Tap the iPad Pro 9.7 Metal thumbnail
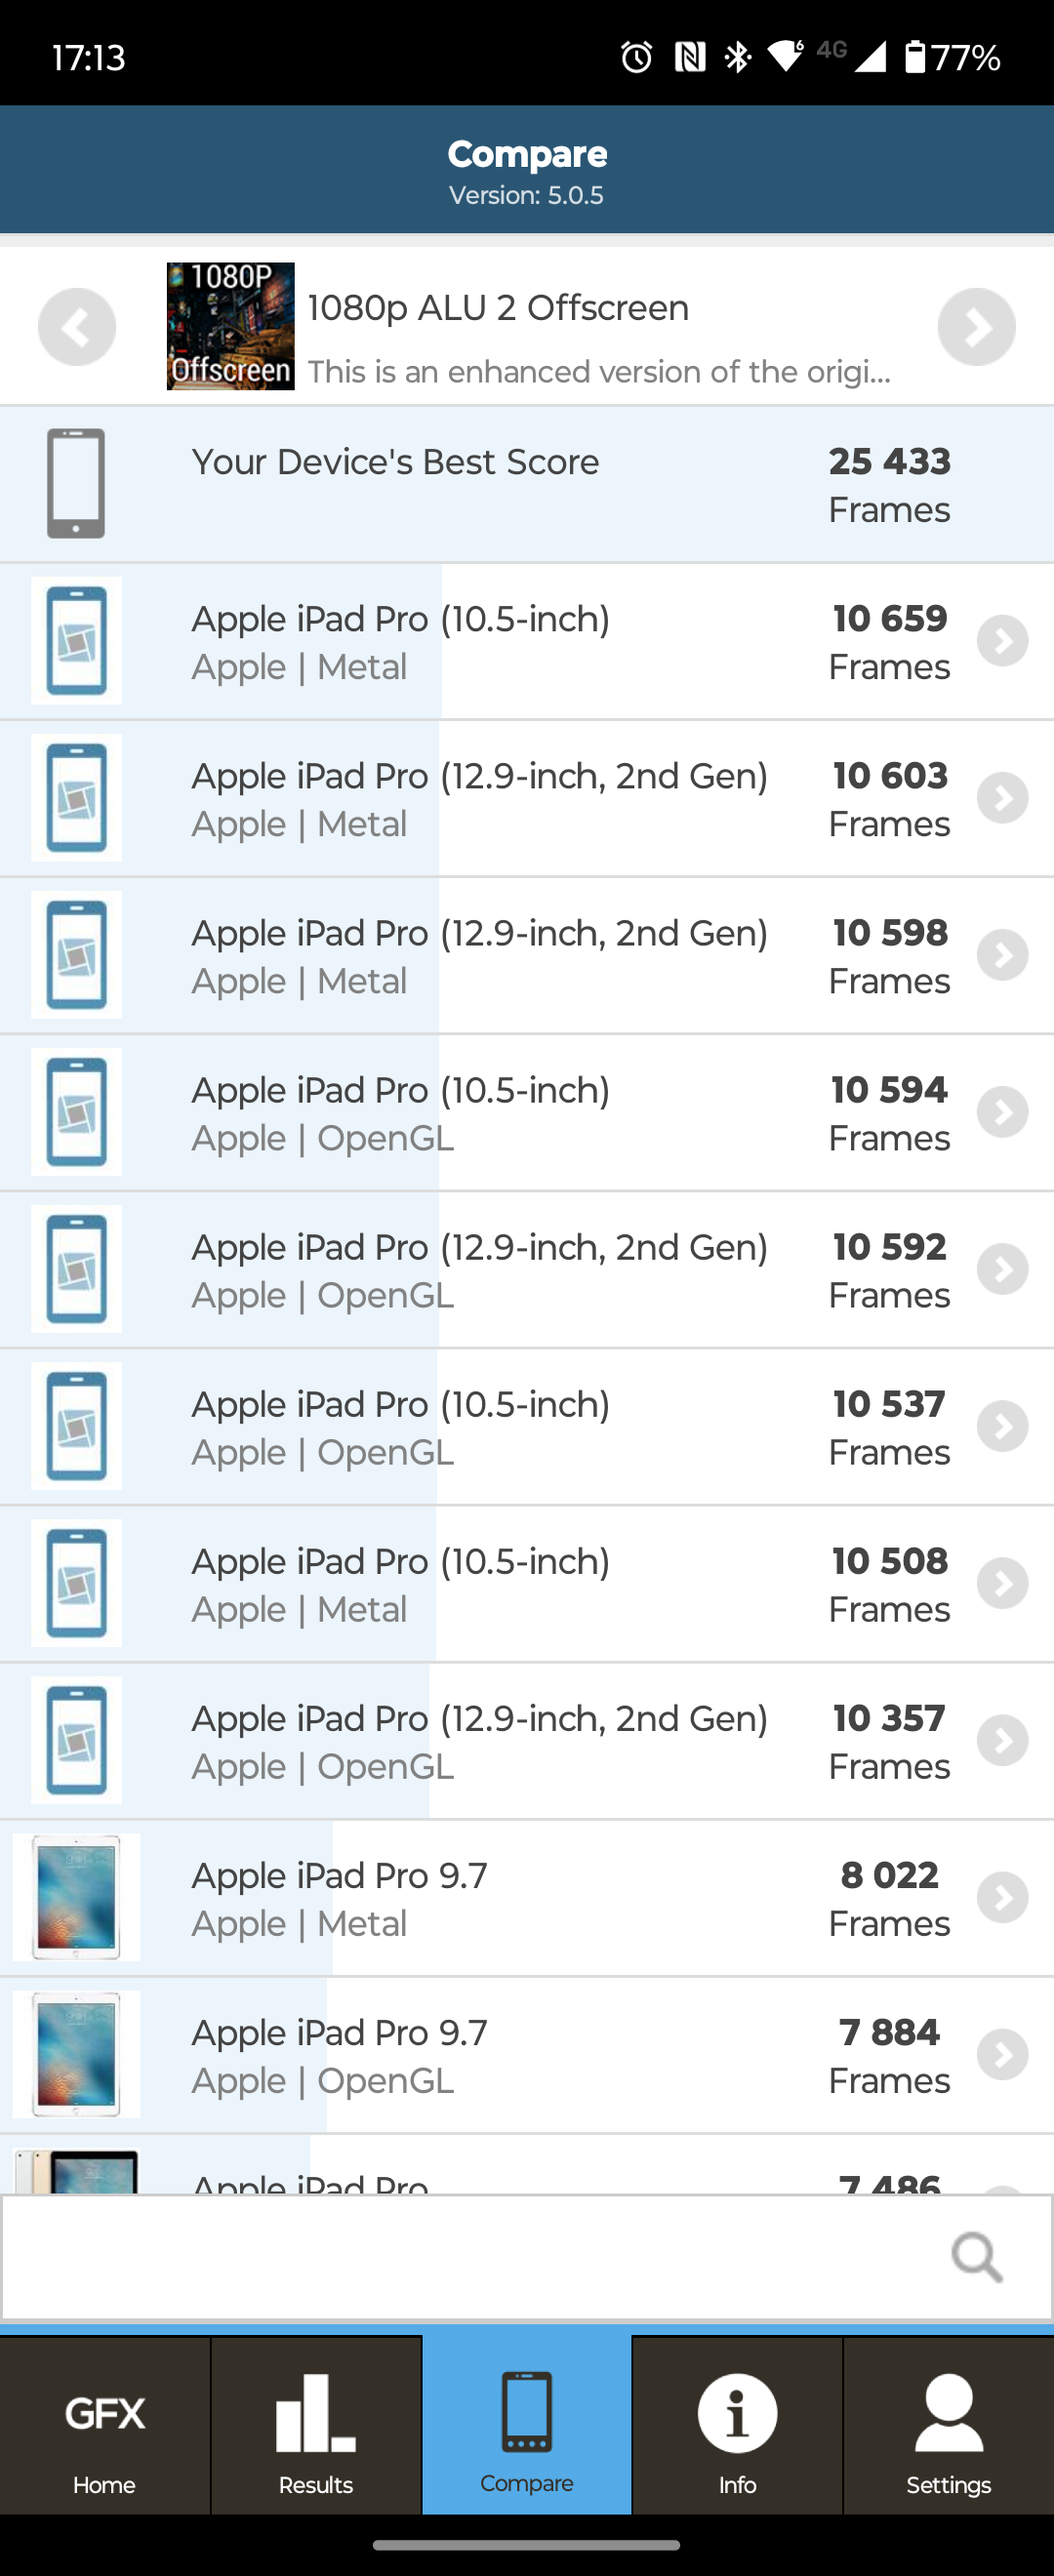1054x2576 pixels. tap(76, 1897)
